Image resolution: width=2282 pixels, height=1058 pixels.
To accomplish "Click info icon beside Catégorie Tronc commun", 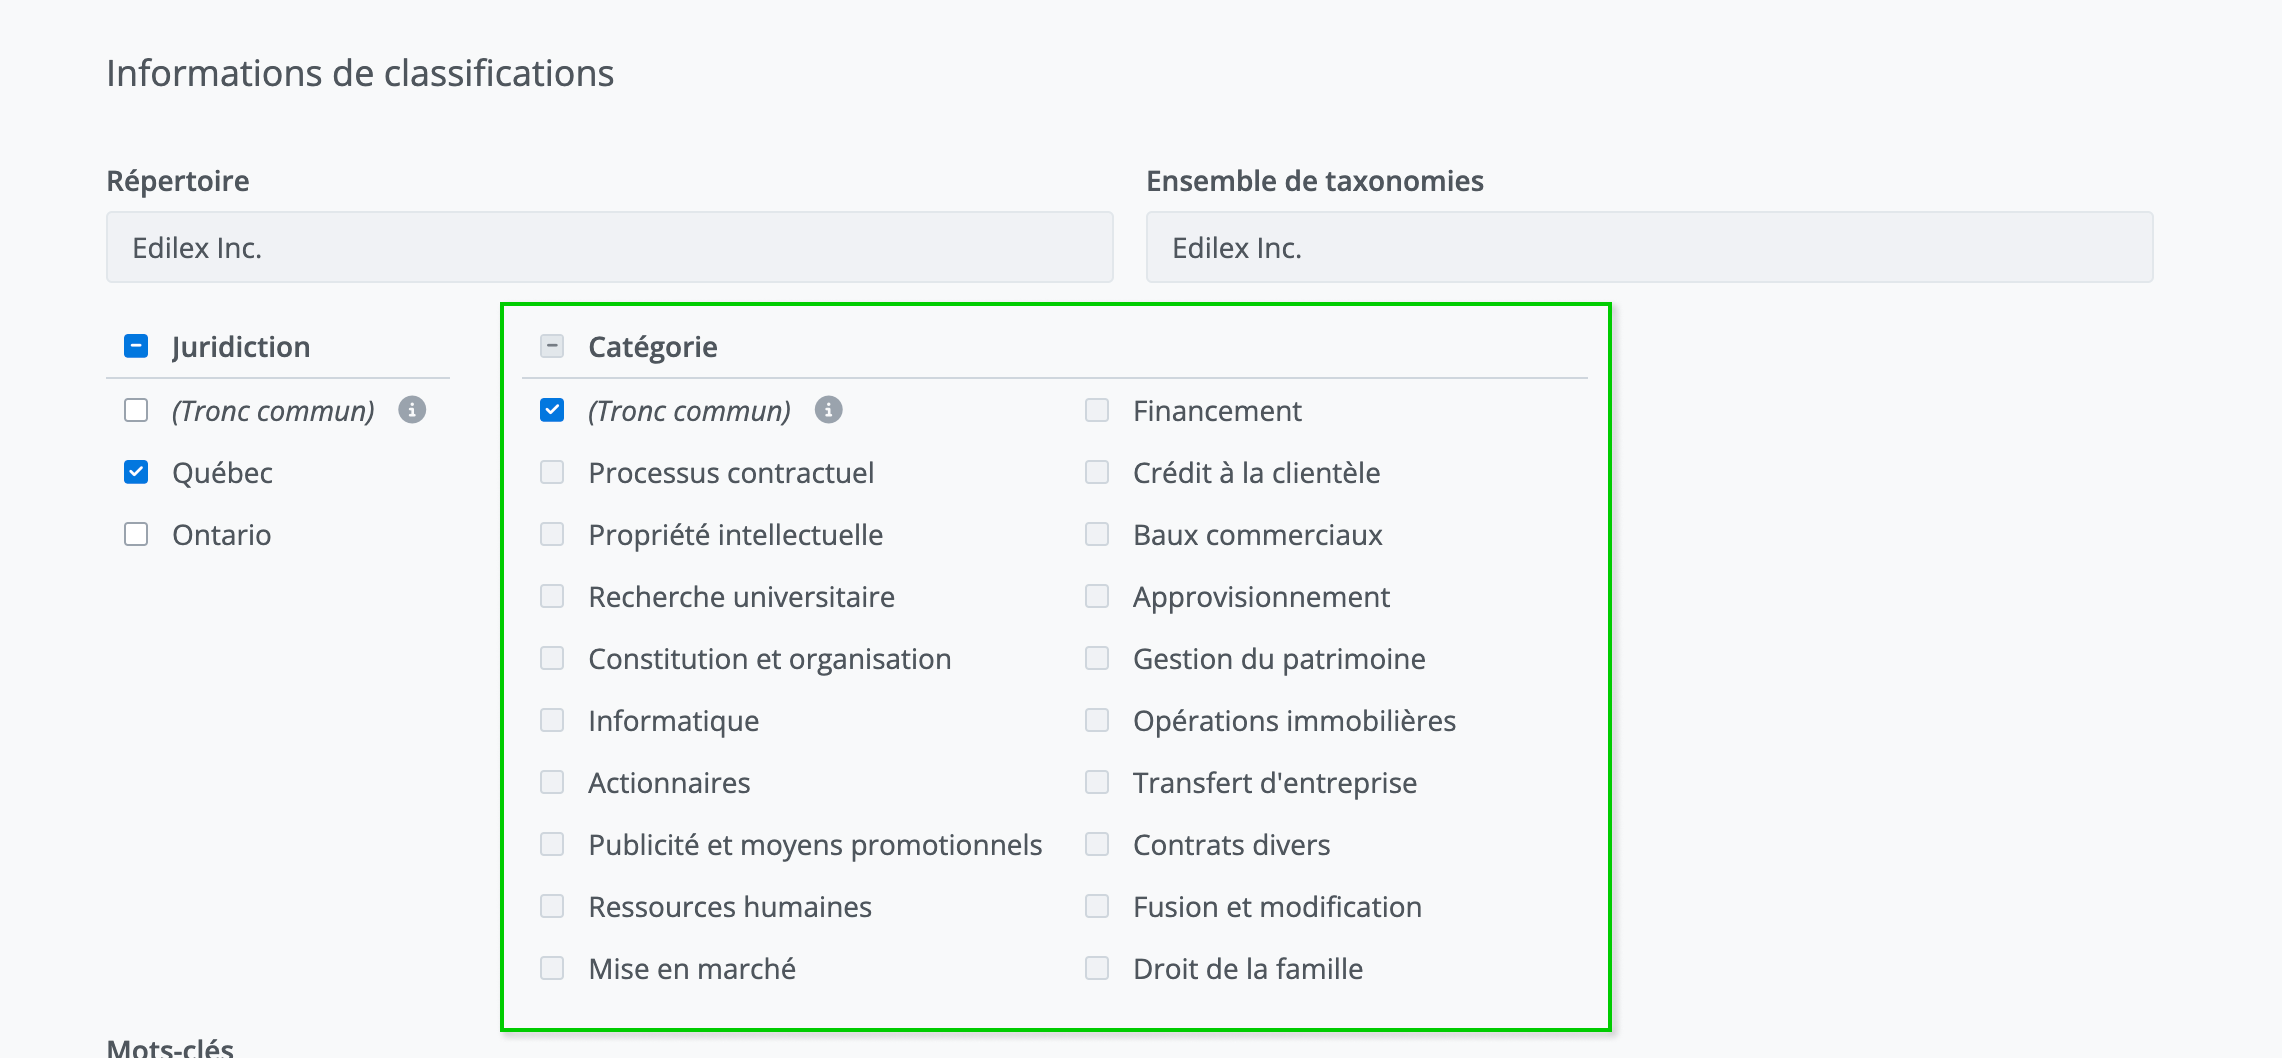I will [x=828, y=410].
